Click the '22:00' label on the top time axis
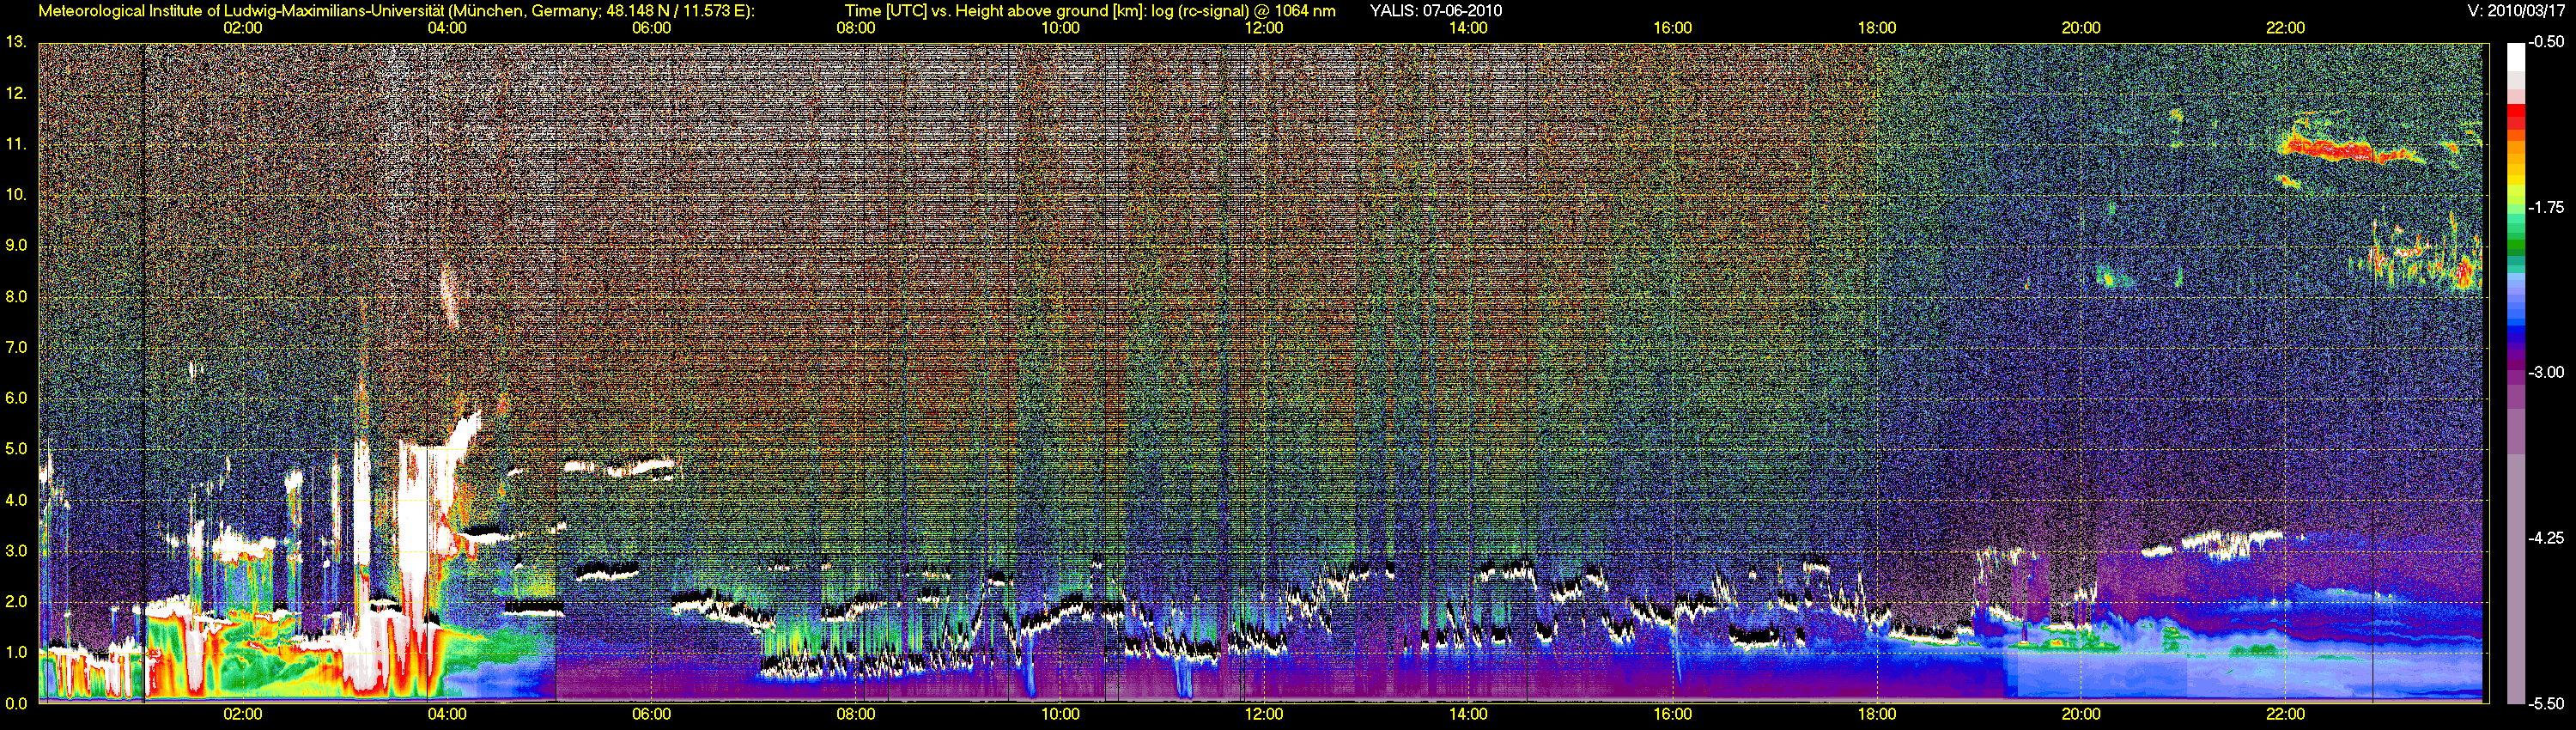Viewport: 2576px width, 730px height. click(x=2285, y=28)
